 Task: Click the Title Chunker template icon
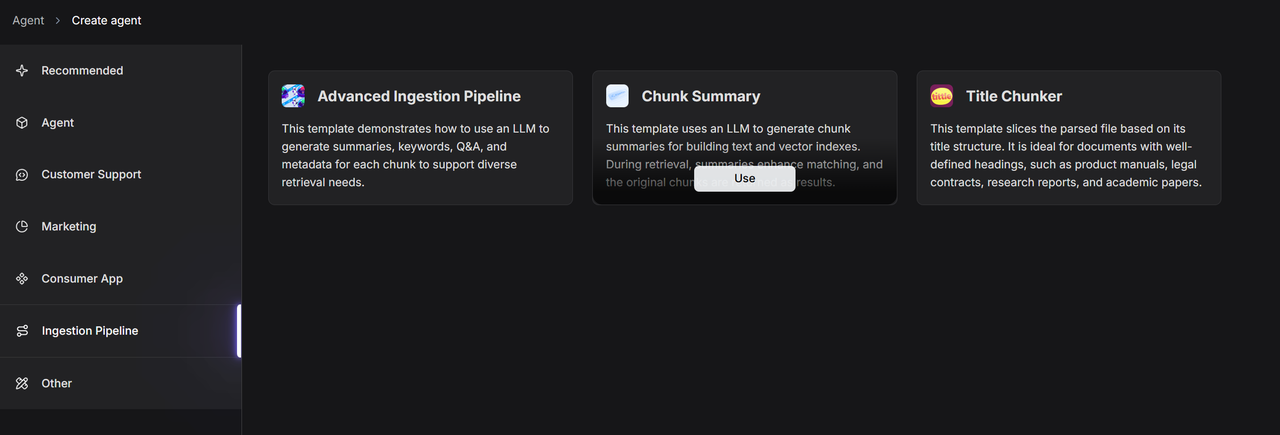click(941, 96)
